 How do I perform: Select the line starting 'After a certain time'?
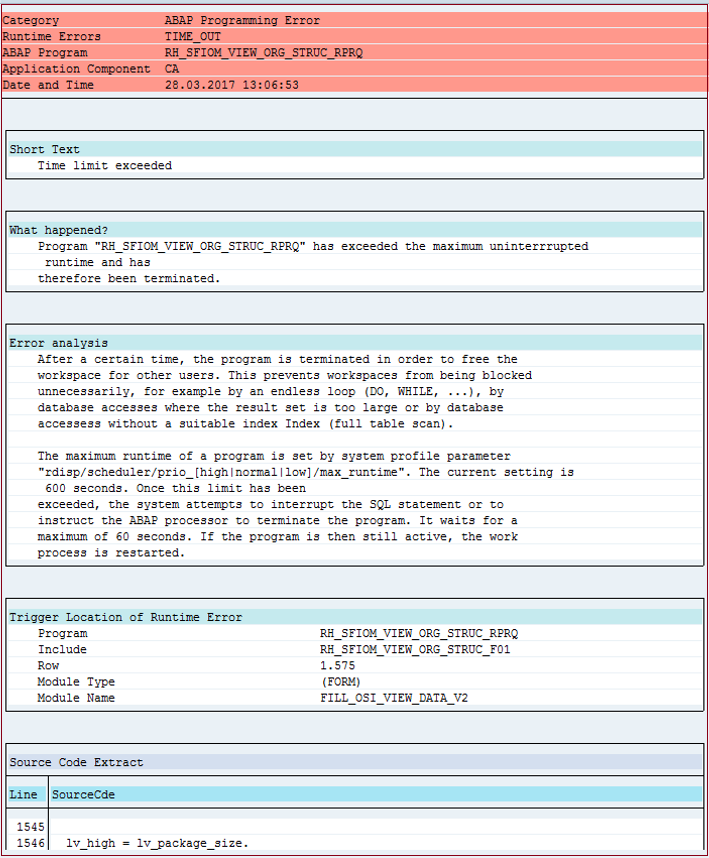pyautogui.click(x=277, y=360)
